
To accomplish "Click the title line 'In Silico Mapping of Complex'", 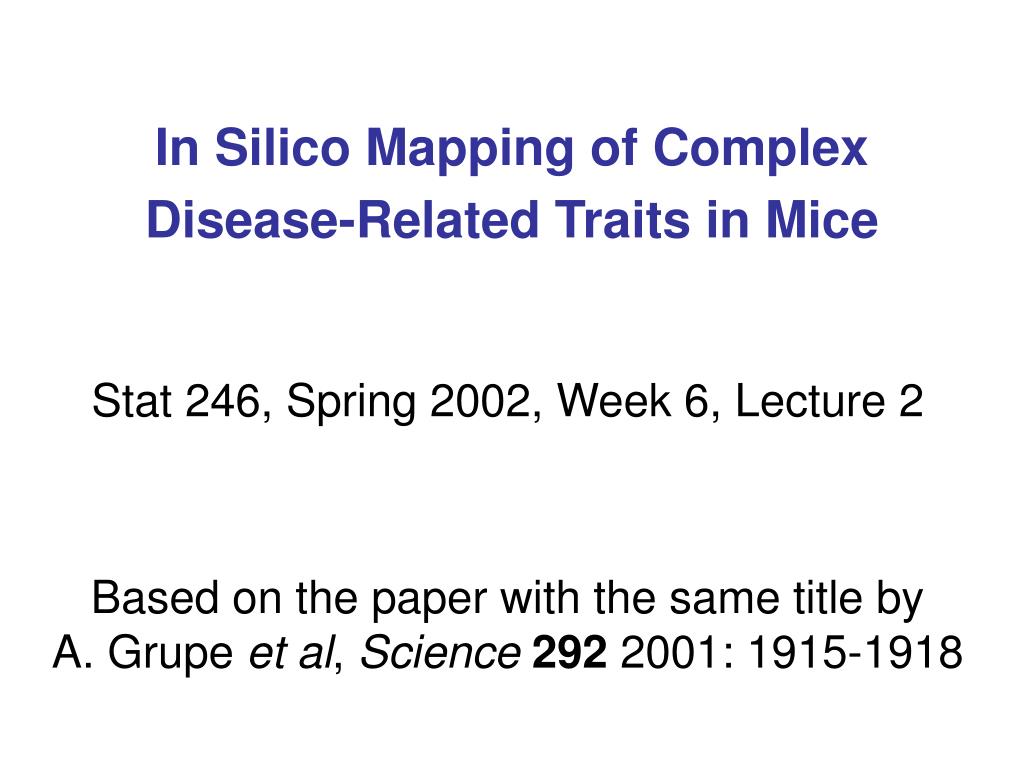I will (x=511, y=150).
